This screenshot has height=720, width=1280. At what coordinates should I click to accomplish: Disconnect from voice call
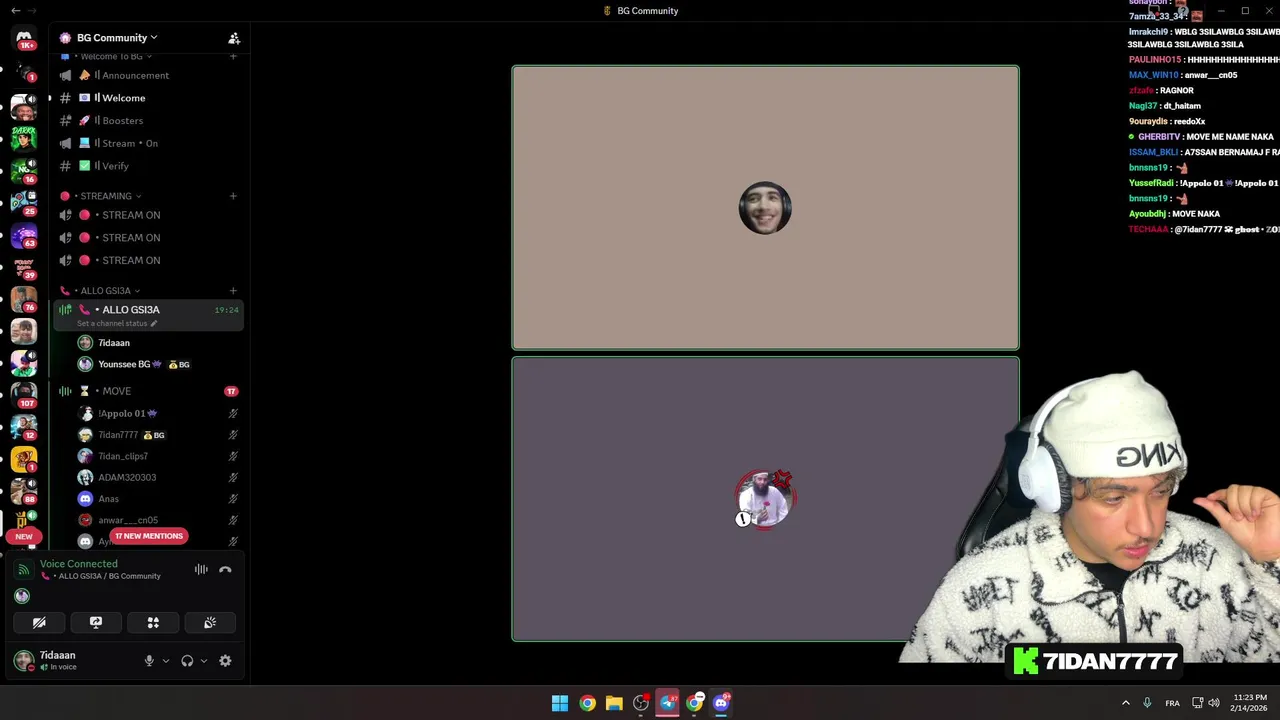[x=225, y=570]
